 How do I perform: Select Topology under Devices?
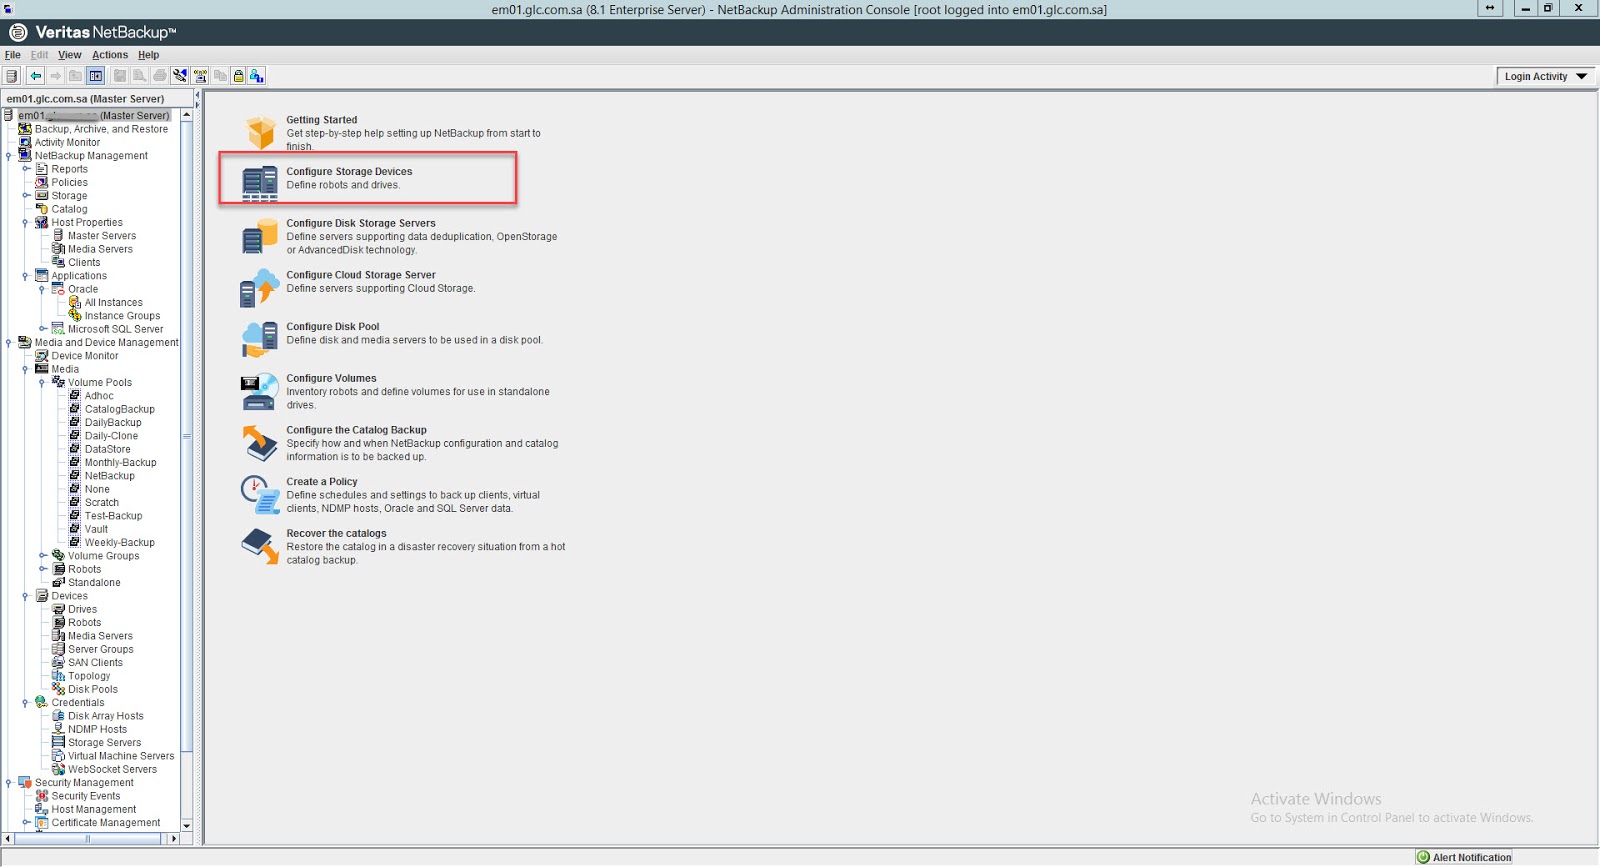click(89, 676)
